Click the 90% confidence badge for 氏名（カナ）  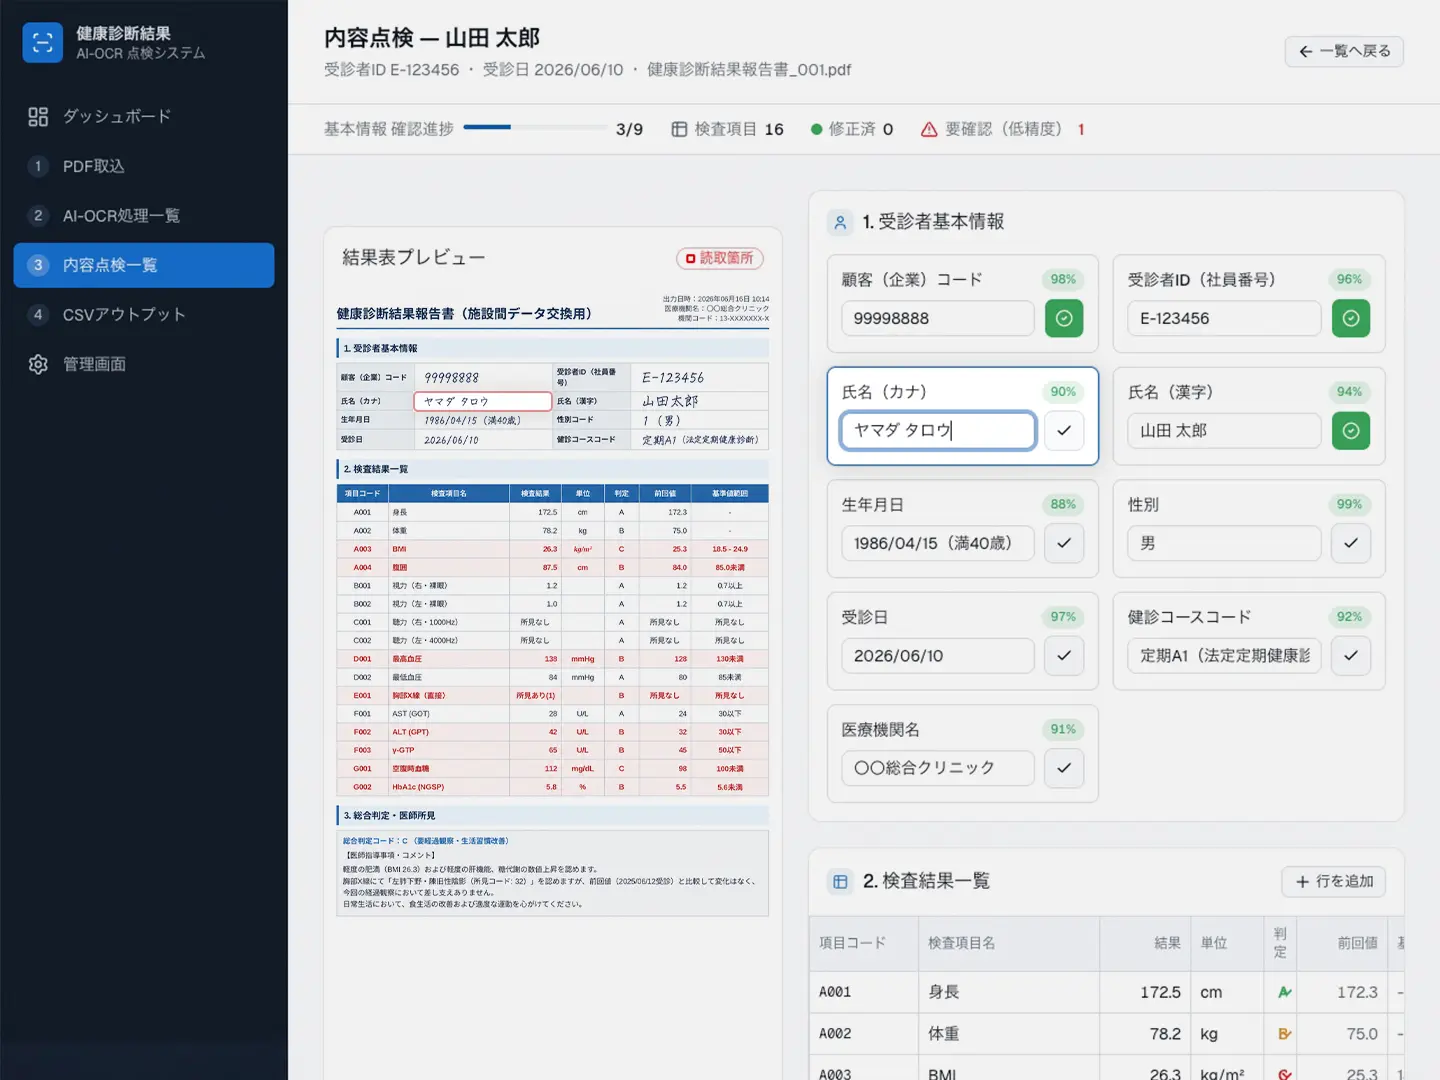[x=1063, y=392]
